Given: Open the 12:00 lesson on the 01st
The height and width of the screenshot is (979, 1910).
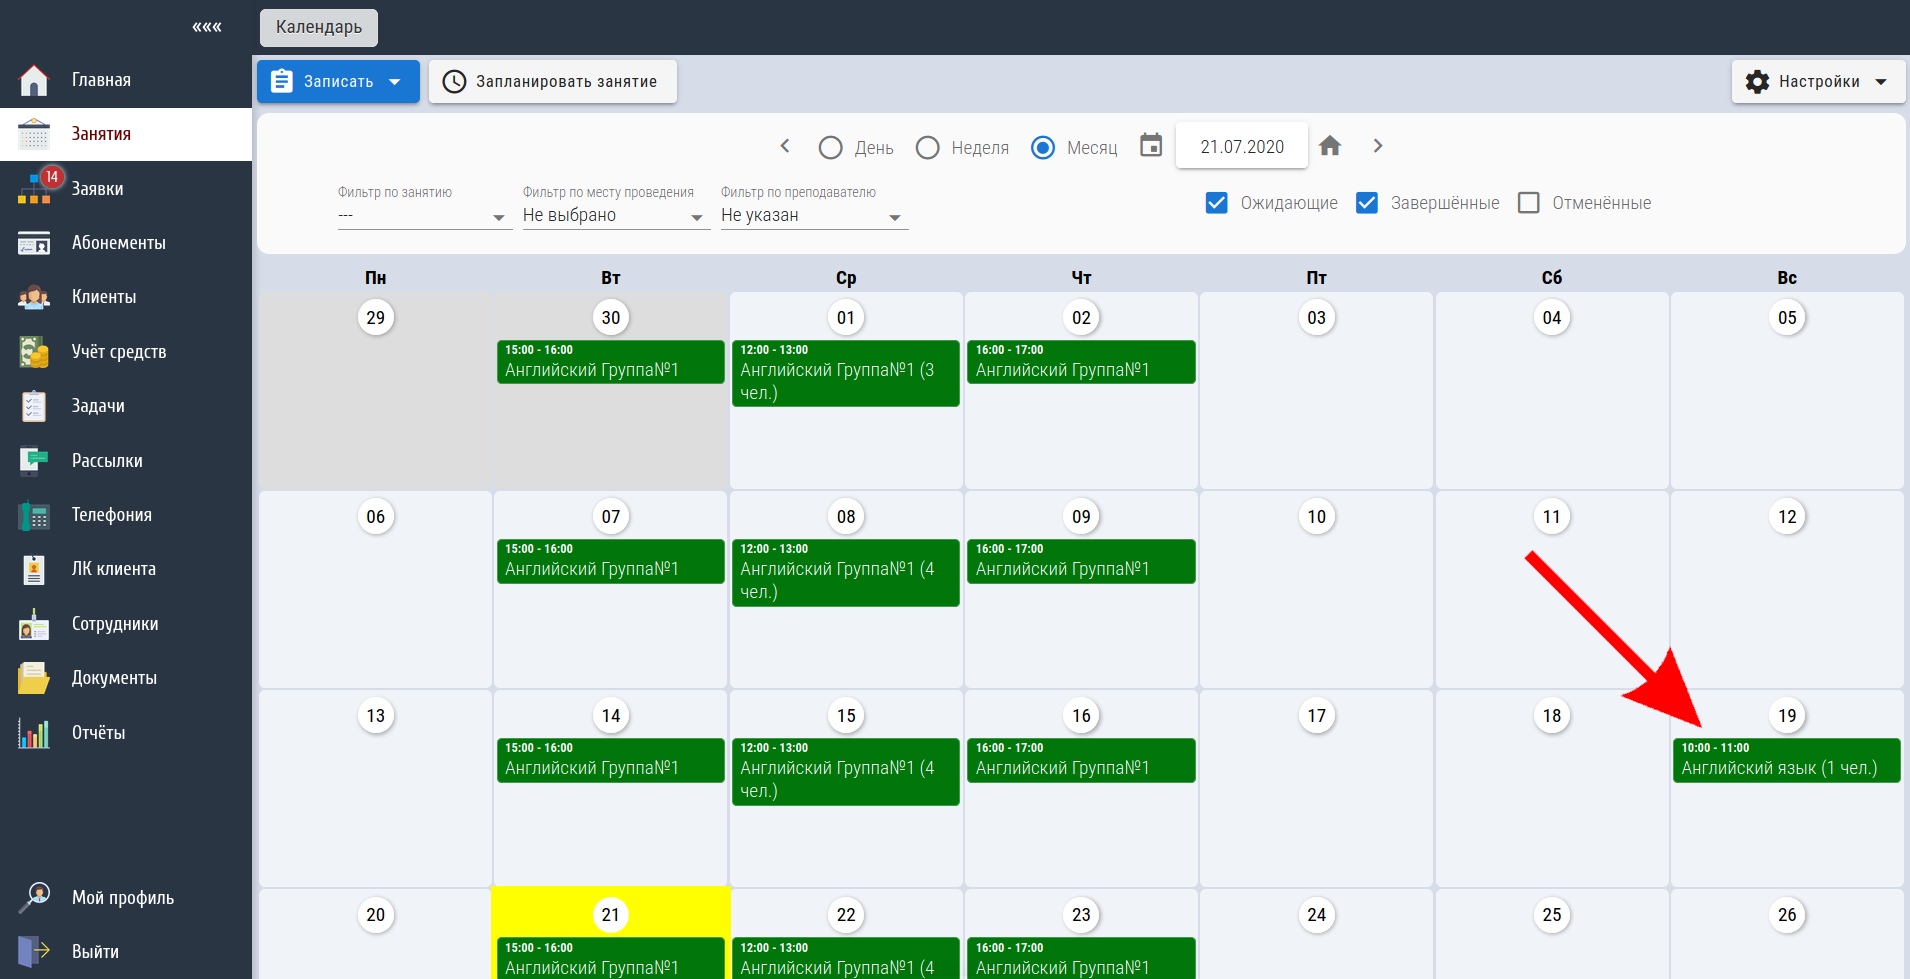Looking at the screenshot, I should click(846, 374).
